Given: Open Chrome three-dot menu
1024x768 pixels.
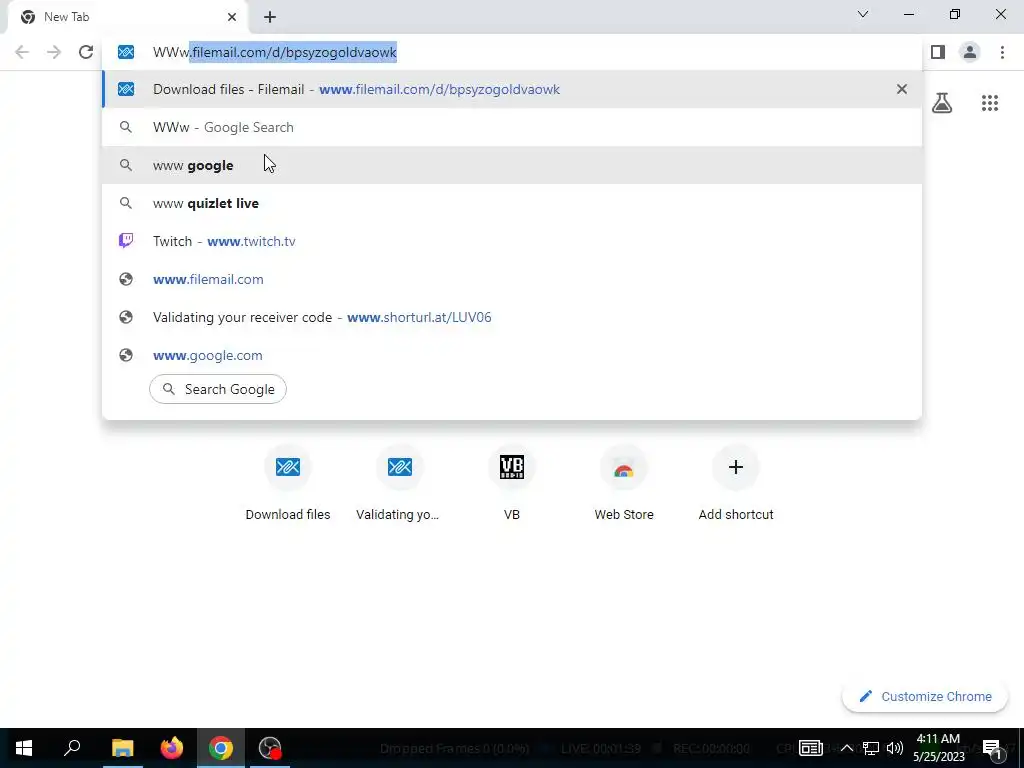Looking at the screenshot, I should coord(1002,52).
